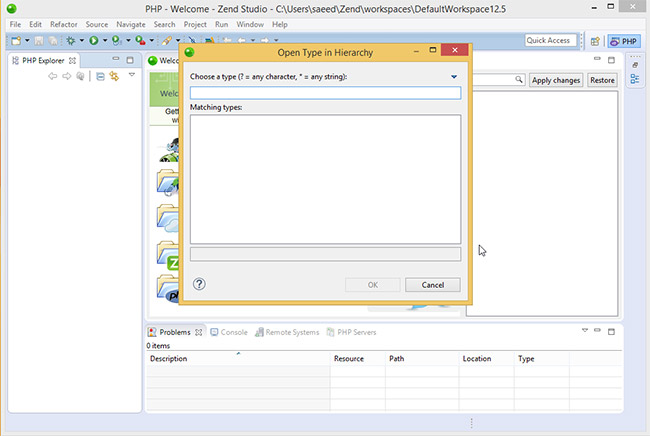Sort by Resource column header
This screenshot has height=436, width=650.
tap(358, 358)
